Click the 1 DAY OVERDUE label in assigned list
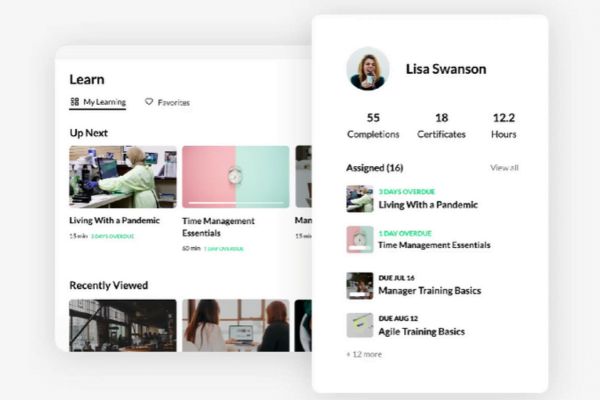Screen dimensions: 600x400 [x=405, y=233]
